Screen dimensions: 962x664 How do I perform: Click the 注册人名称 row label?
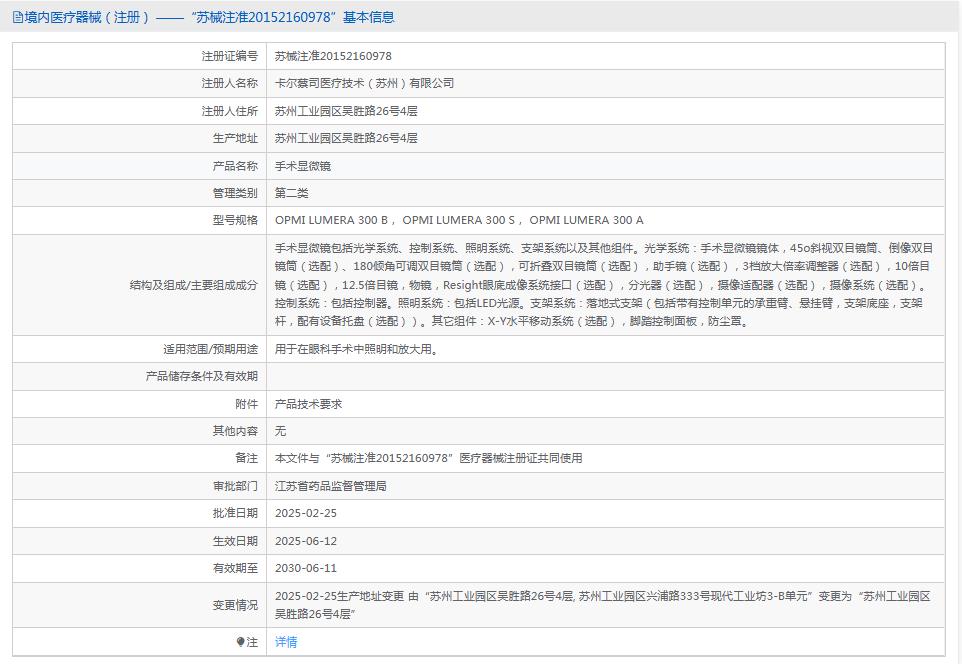pos(229,83)
